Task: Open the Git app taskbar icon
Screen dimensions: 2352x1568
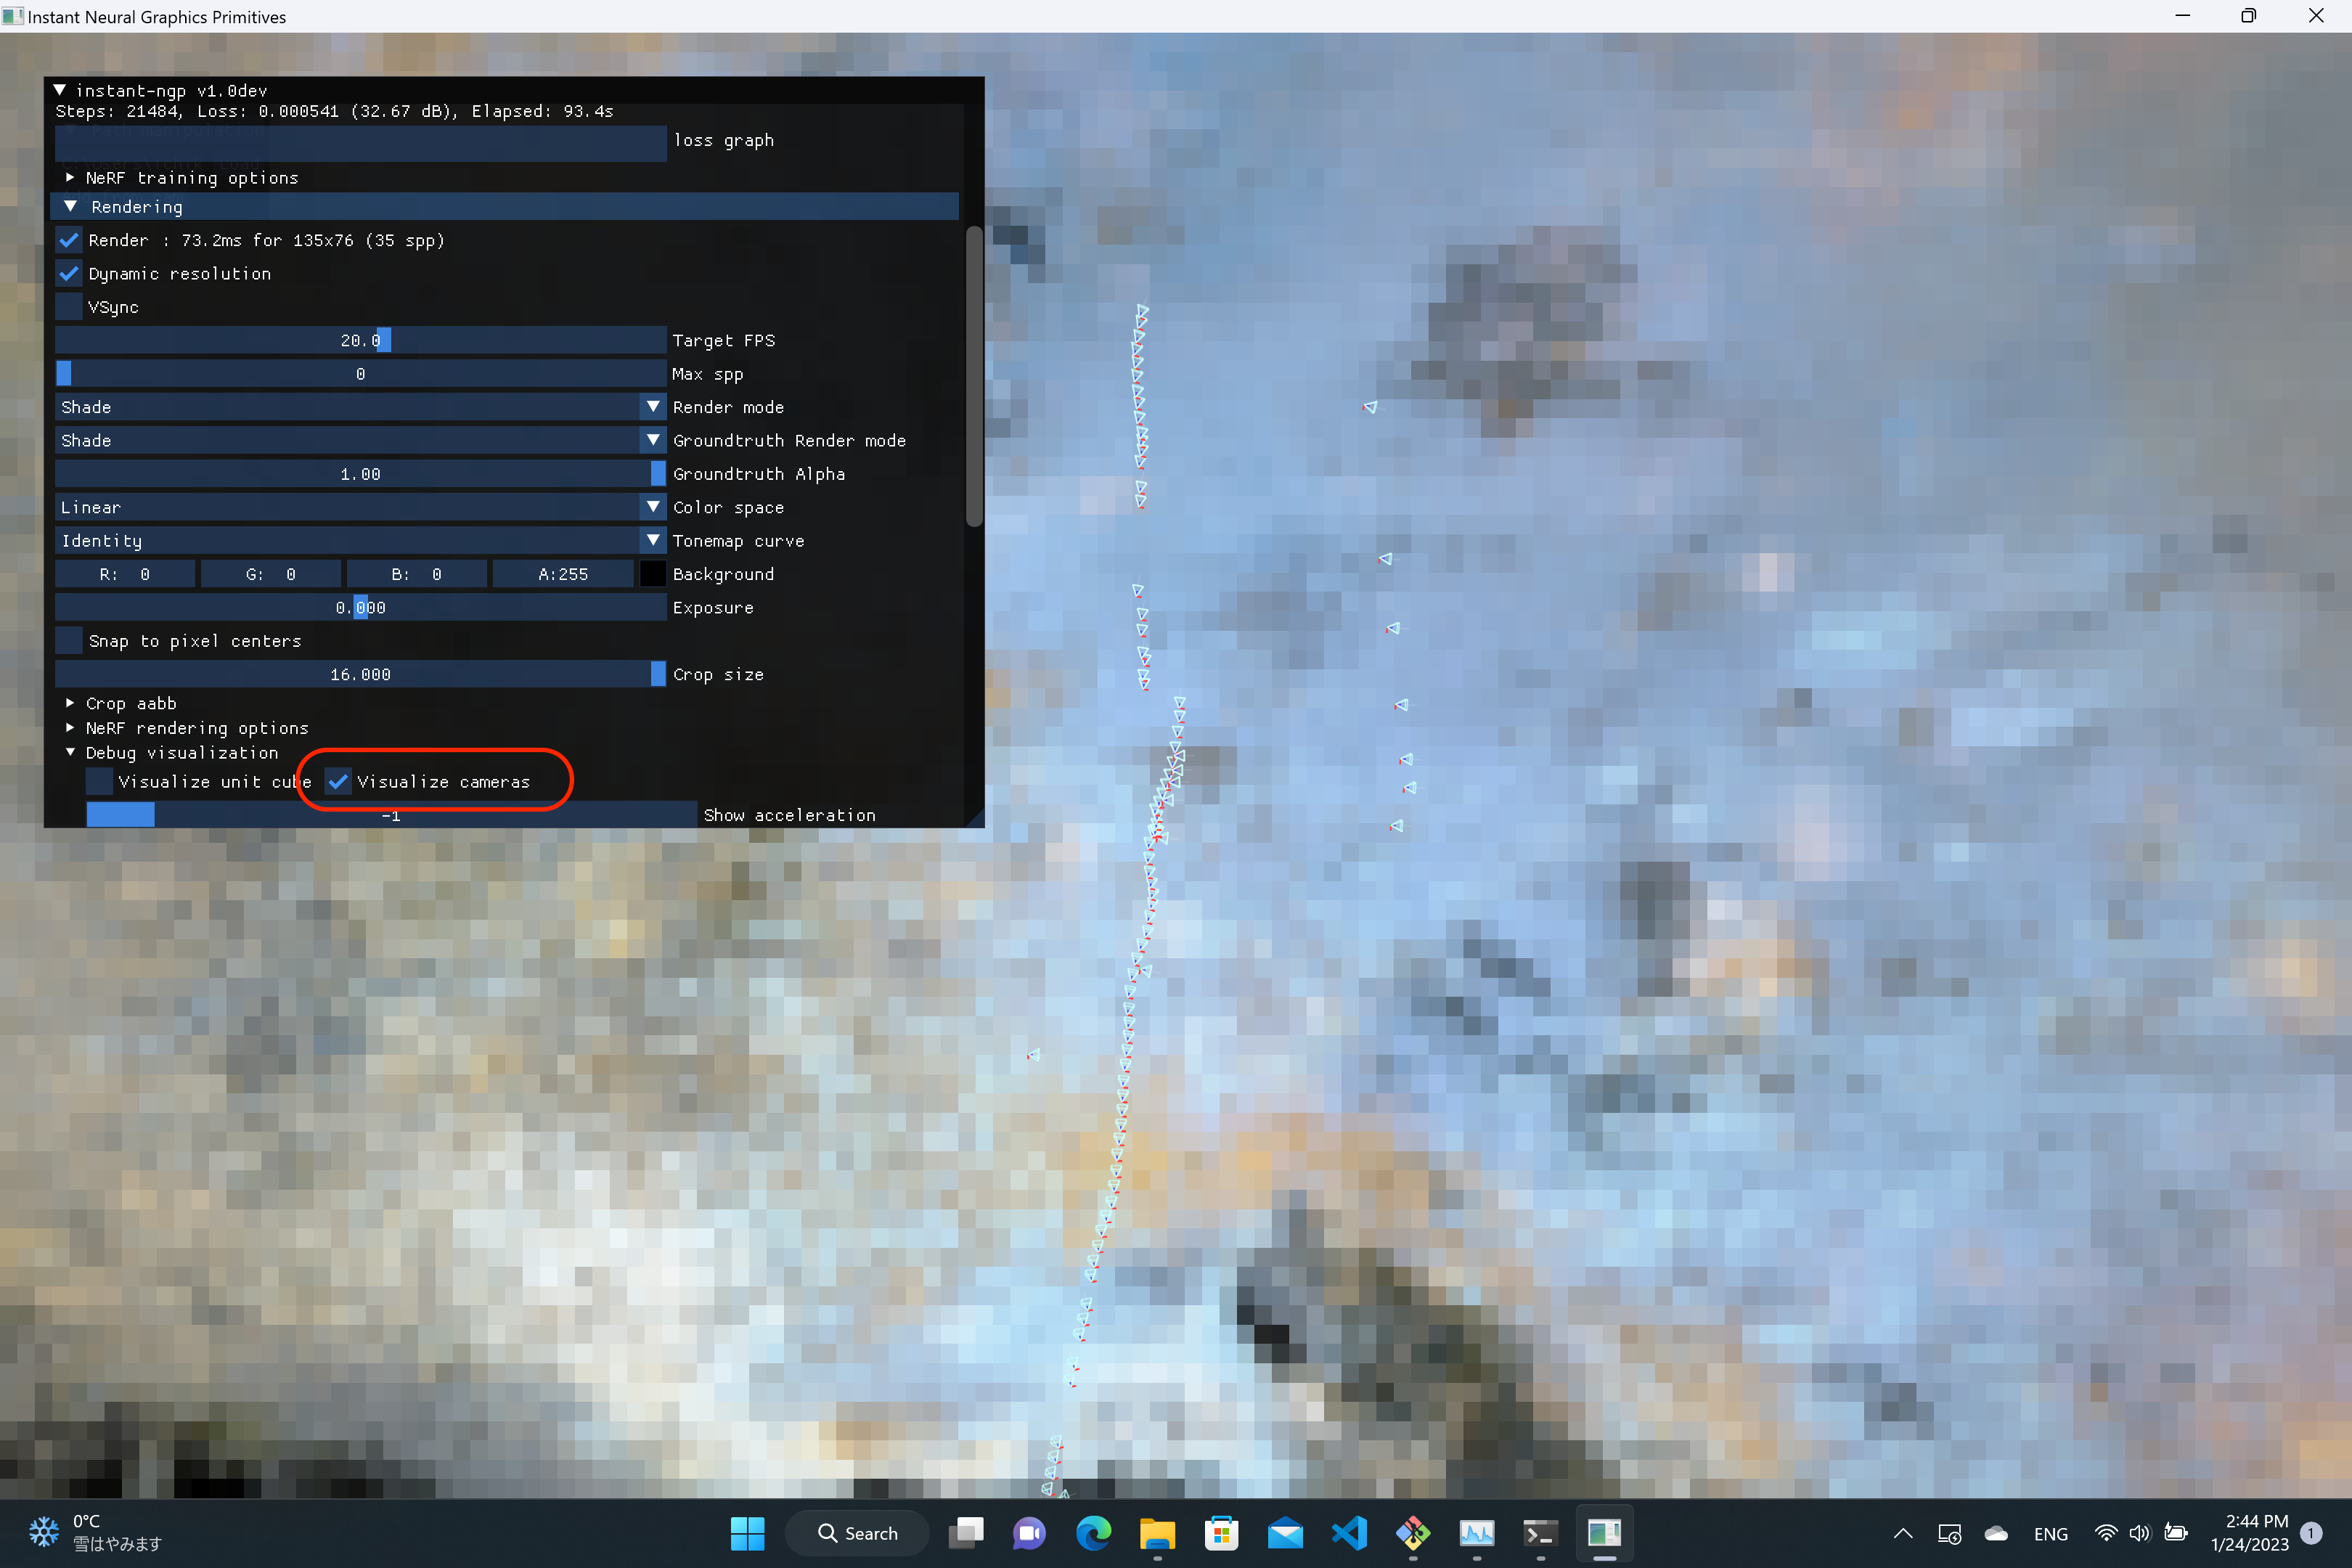Action: pos(1413,1533)
